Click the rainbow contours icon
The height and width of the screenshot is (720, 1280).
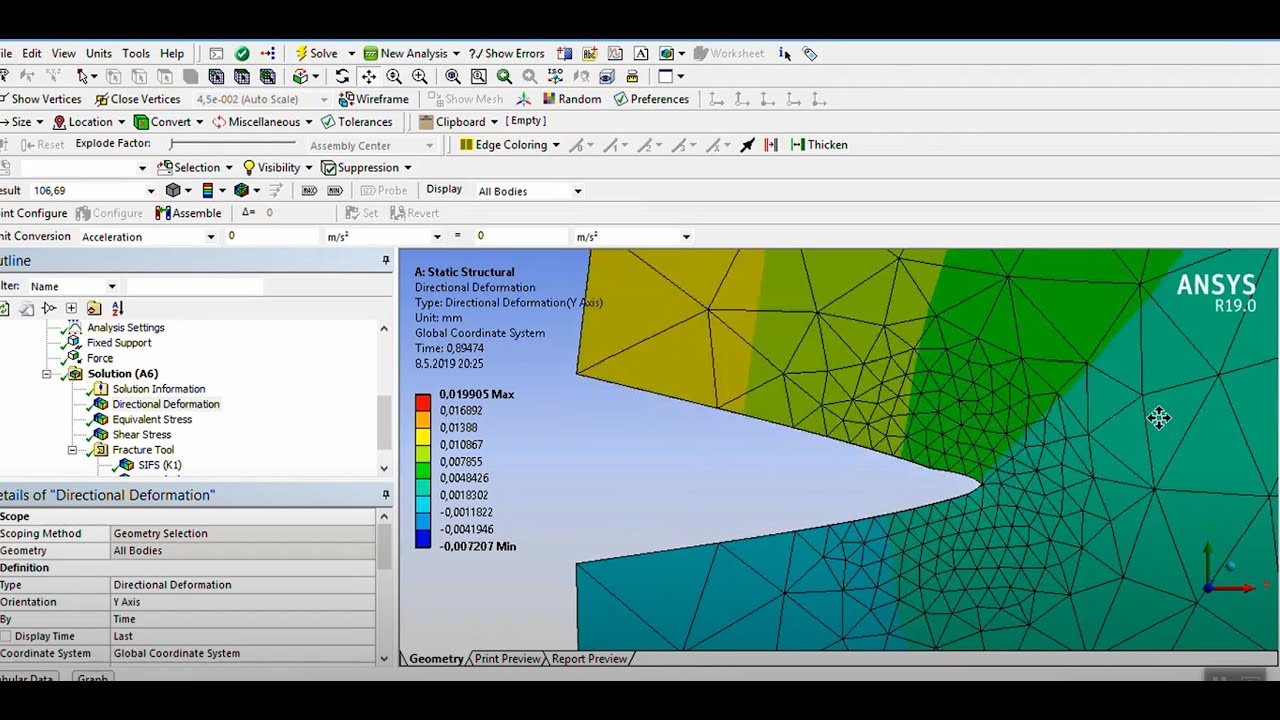tap(208, 190)
